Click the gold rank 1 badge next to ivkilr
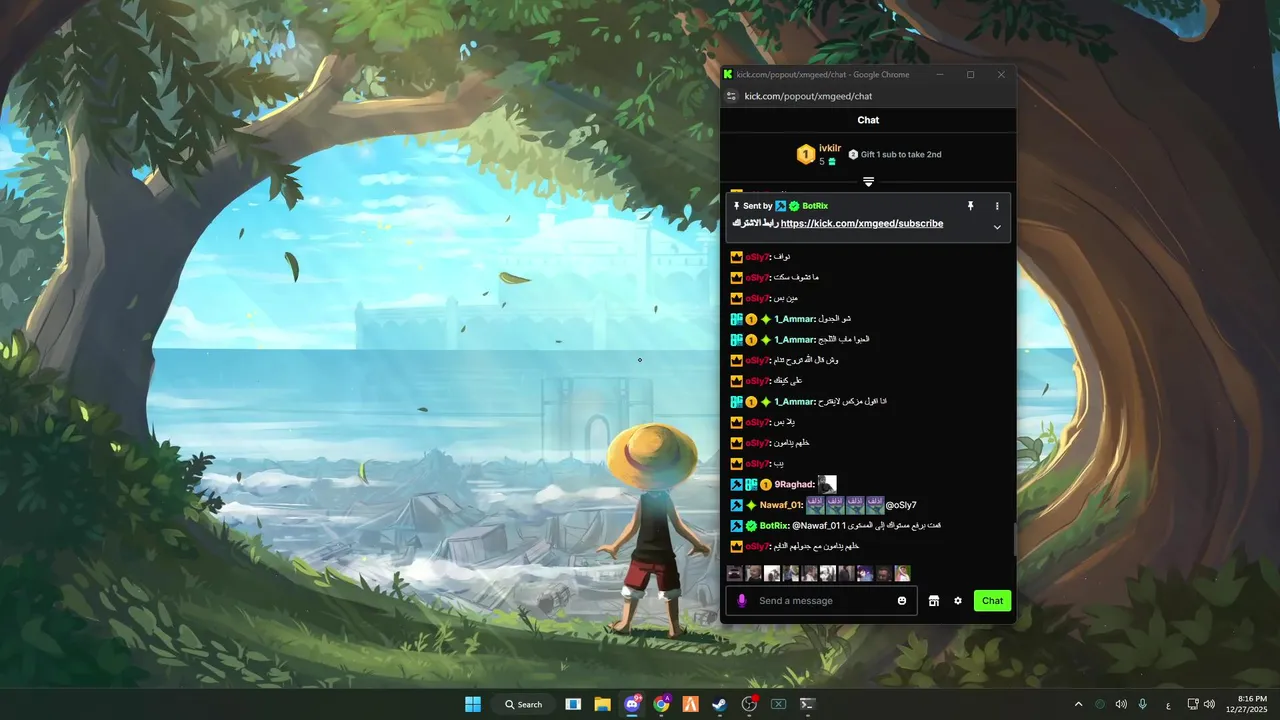1280x720 pixels. point(805,154)
